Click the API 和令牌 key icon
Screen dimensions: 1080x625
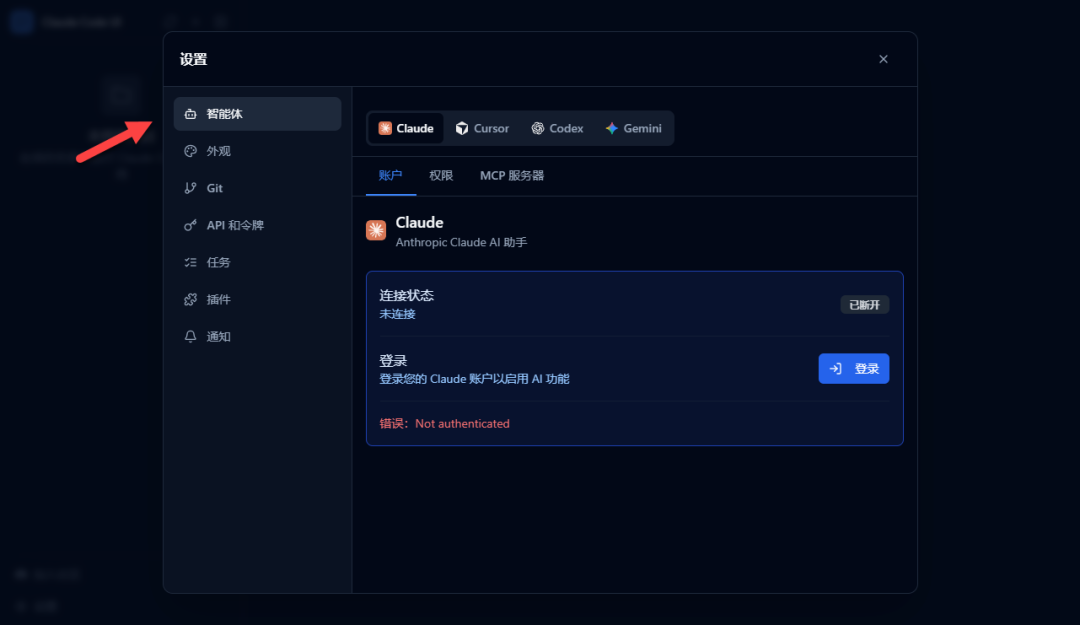[x=191, y=225]
